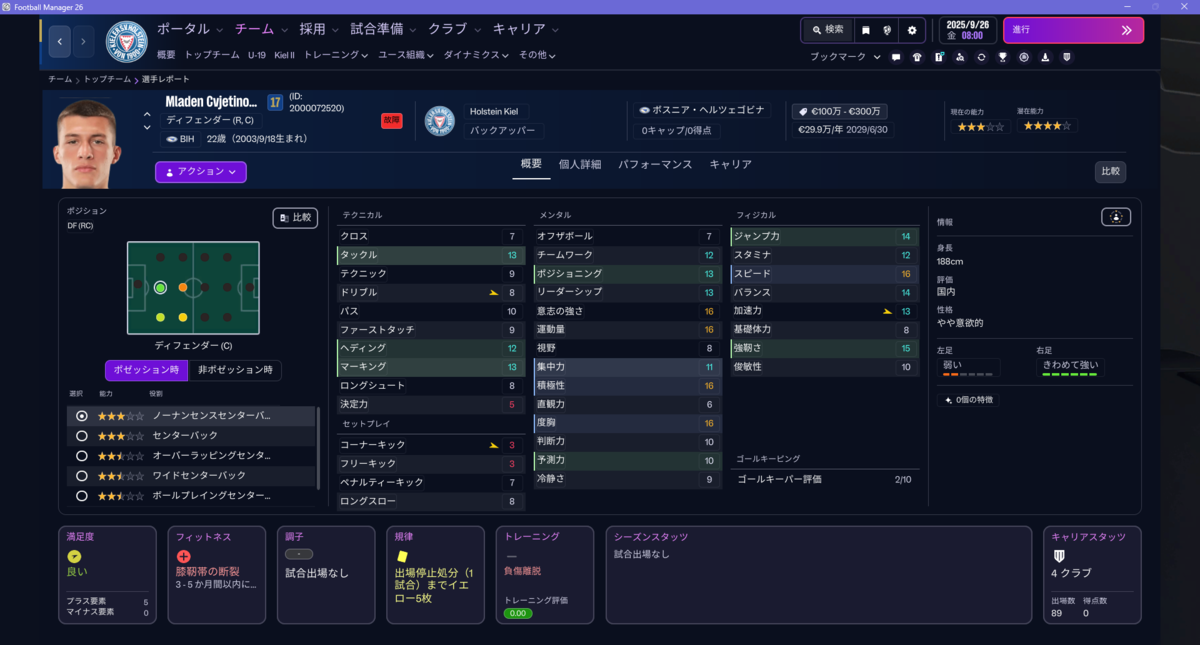Open the 概要 tab of the player profile
Viewport: 1200px width, 645px height.
coord(531,164)
